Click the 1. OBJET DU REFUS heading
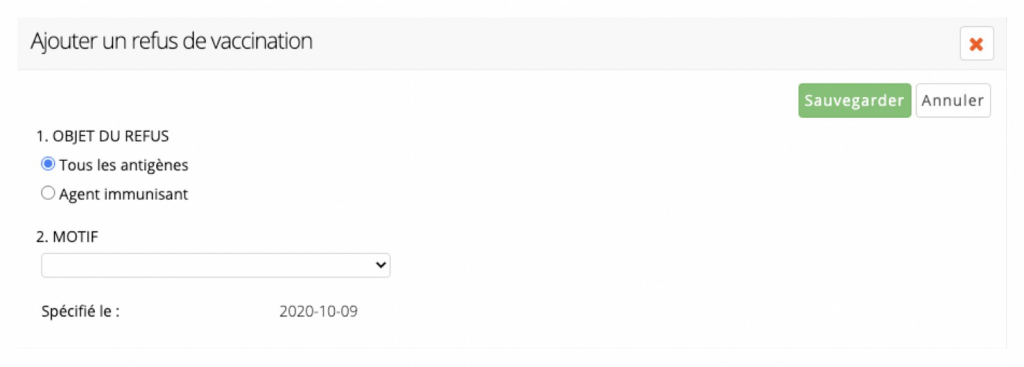The image size is (1024, 367). pyautogui.click(x=103, y=136)
